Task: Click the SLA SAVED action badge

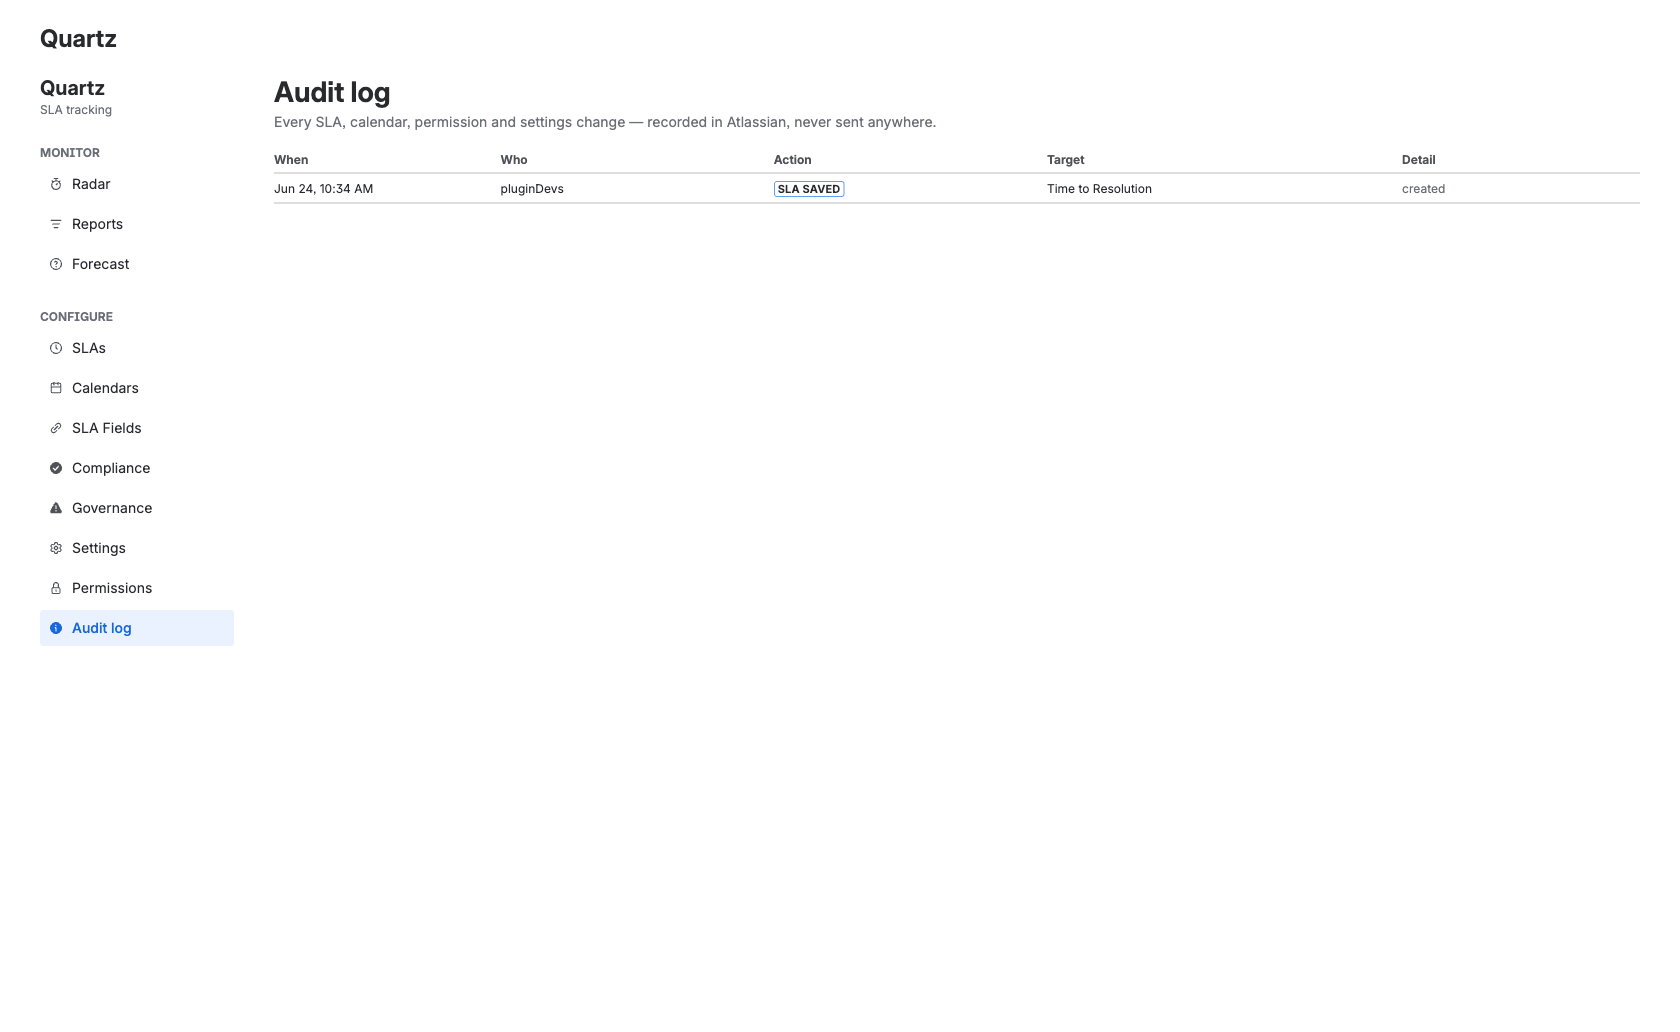Action: [x=809, y=189]
